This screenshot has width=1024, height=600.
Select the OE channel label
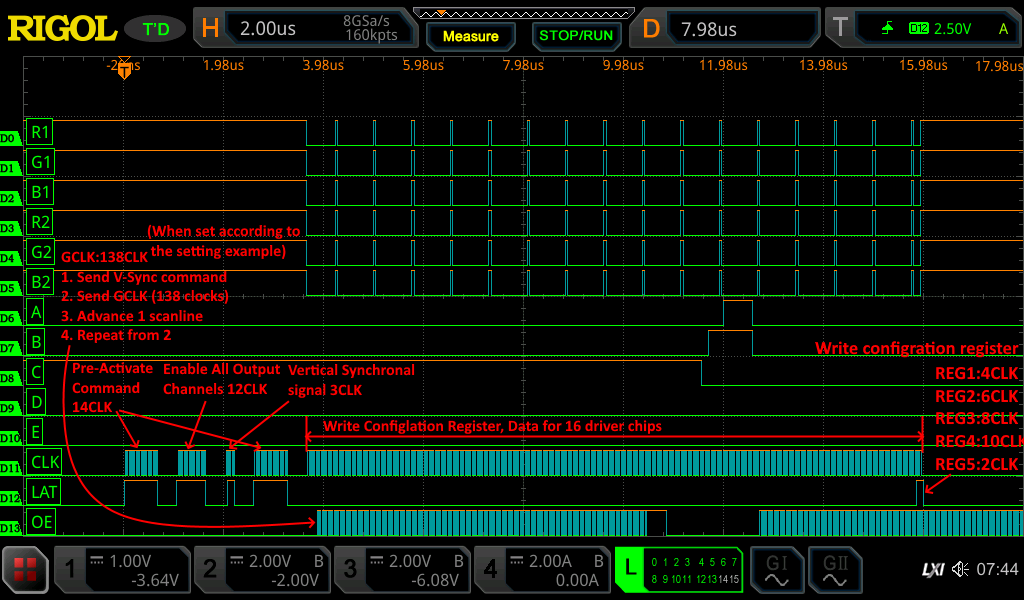click(x=41, y=522)
